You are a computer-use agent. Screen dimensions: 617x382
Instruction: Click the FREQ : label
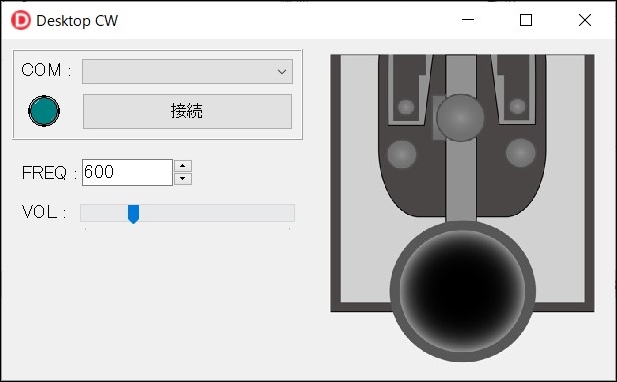pyautogui.click(x=50, y=173)
